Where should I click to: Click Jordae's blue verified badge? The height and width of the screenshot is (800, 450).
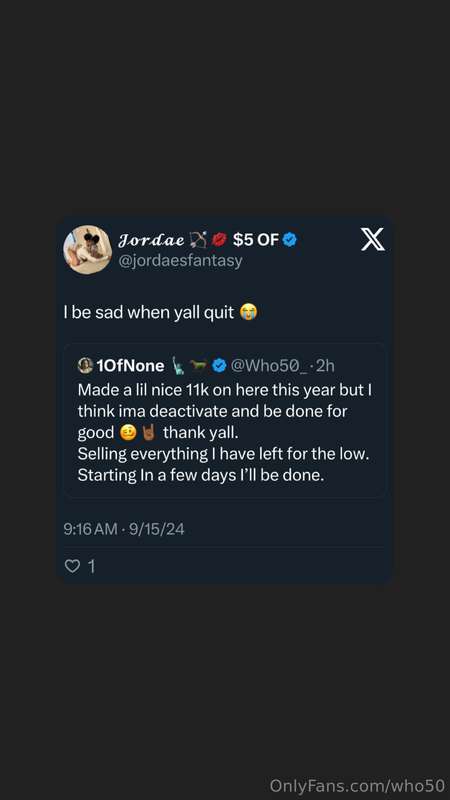290,239
